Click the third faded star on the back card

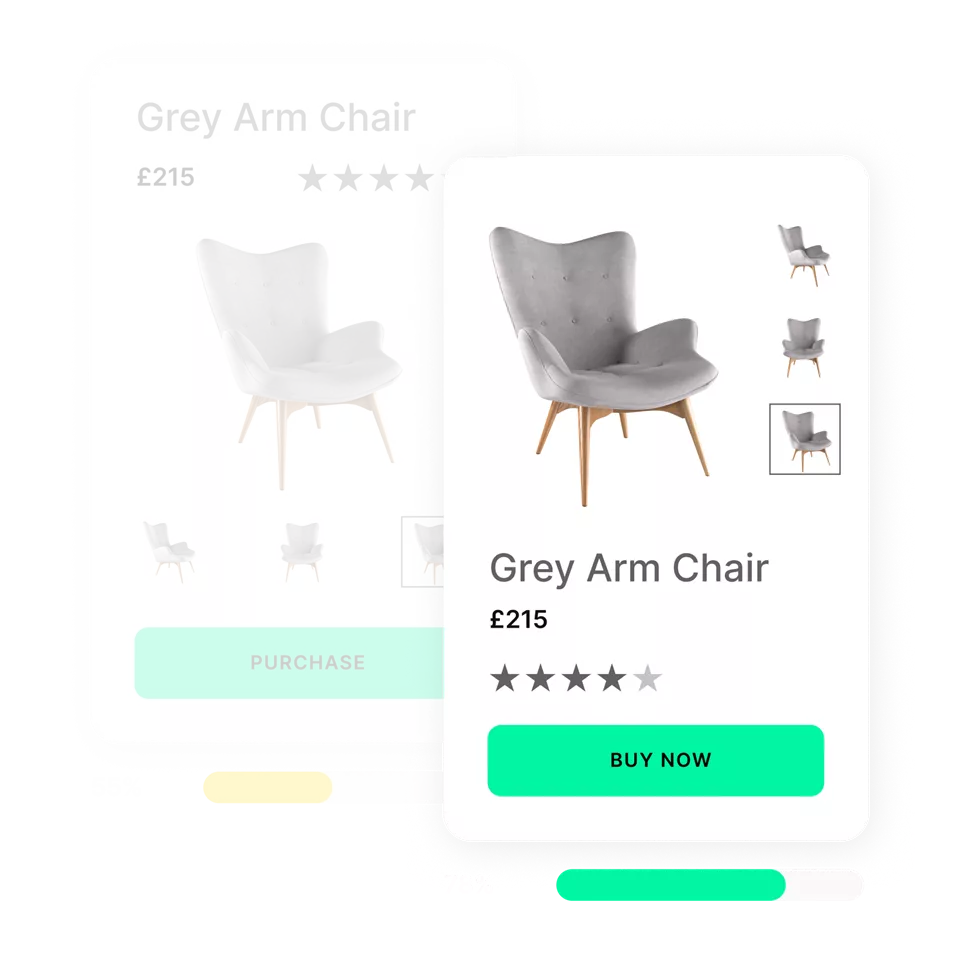[x=384, y=178]
